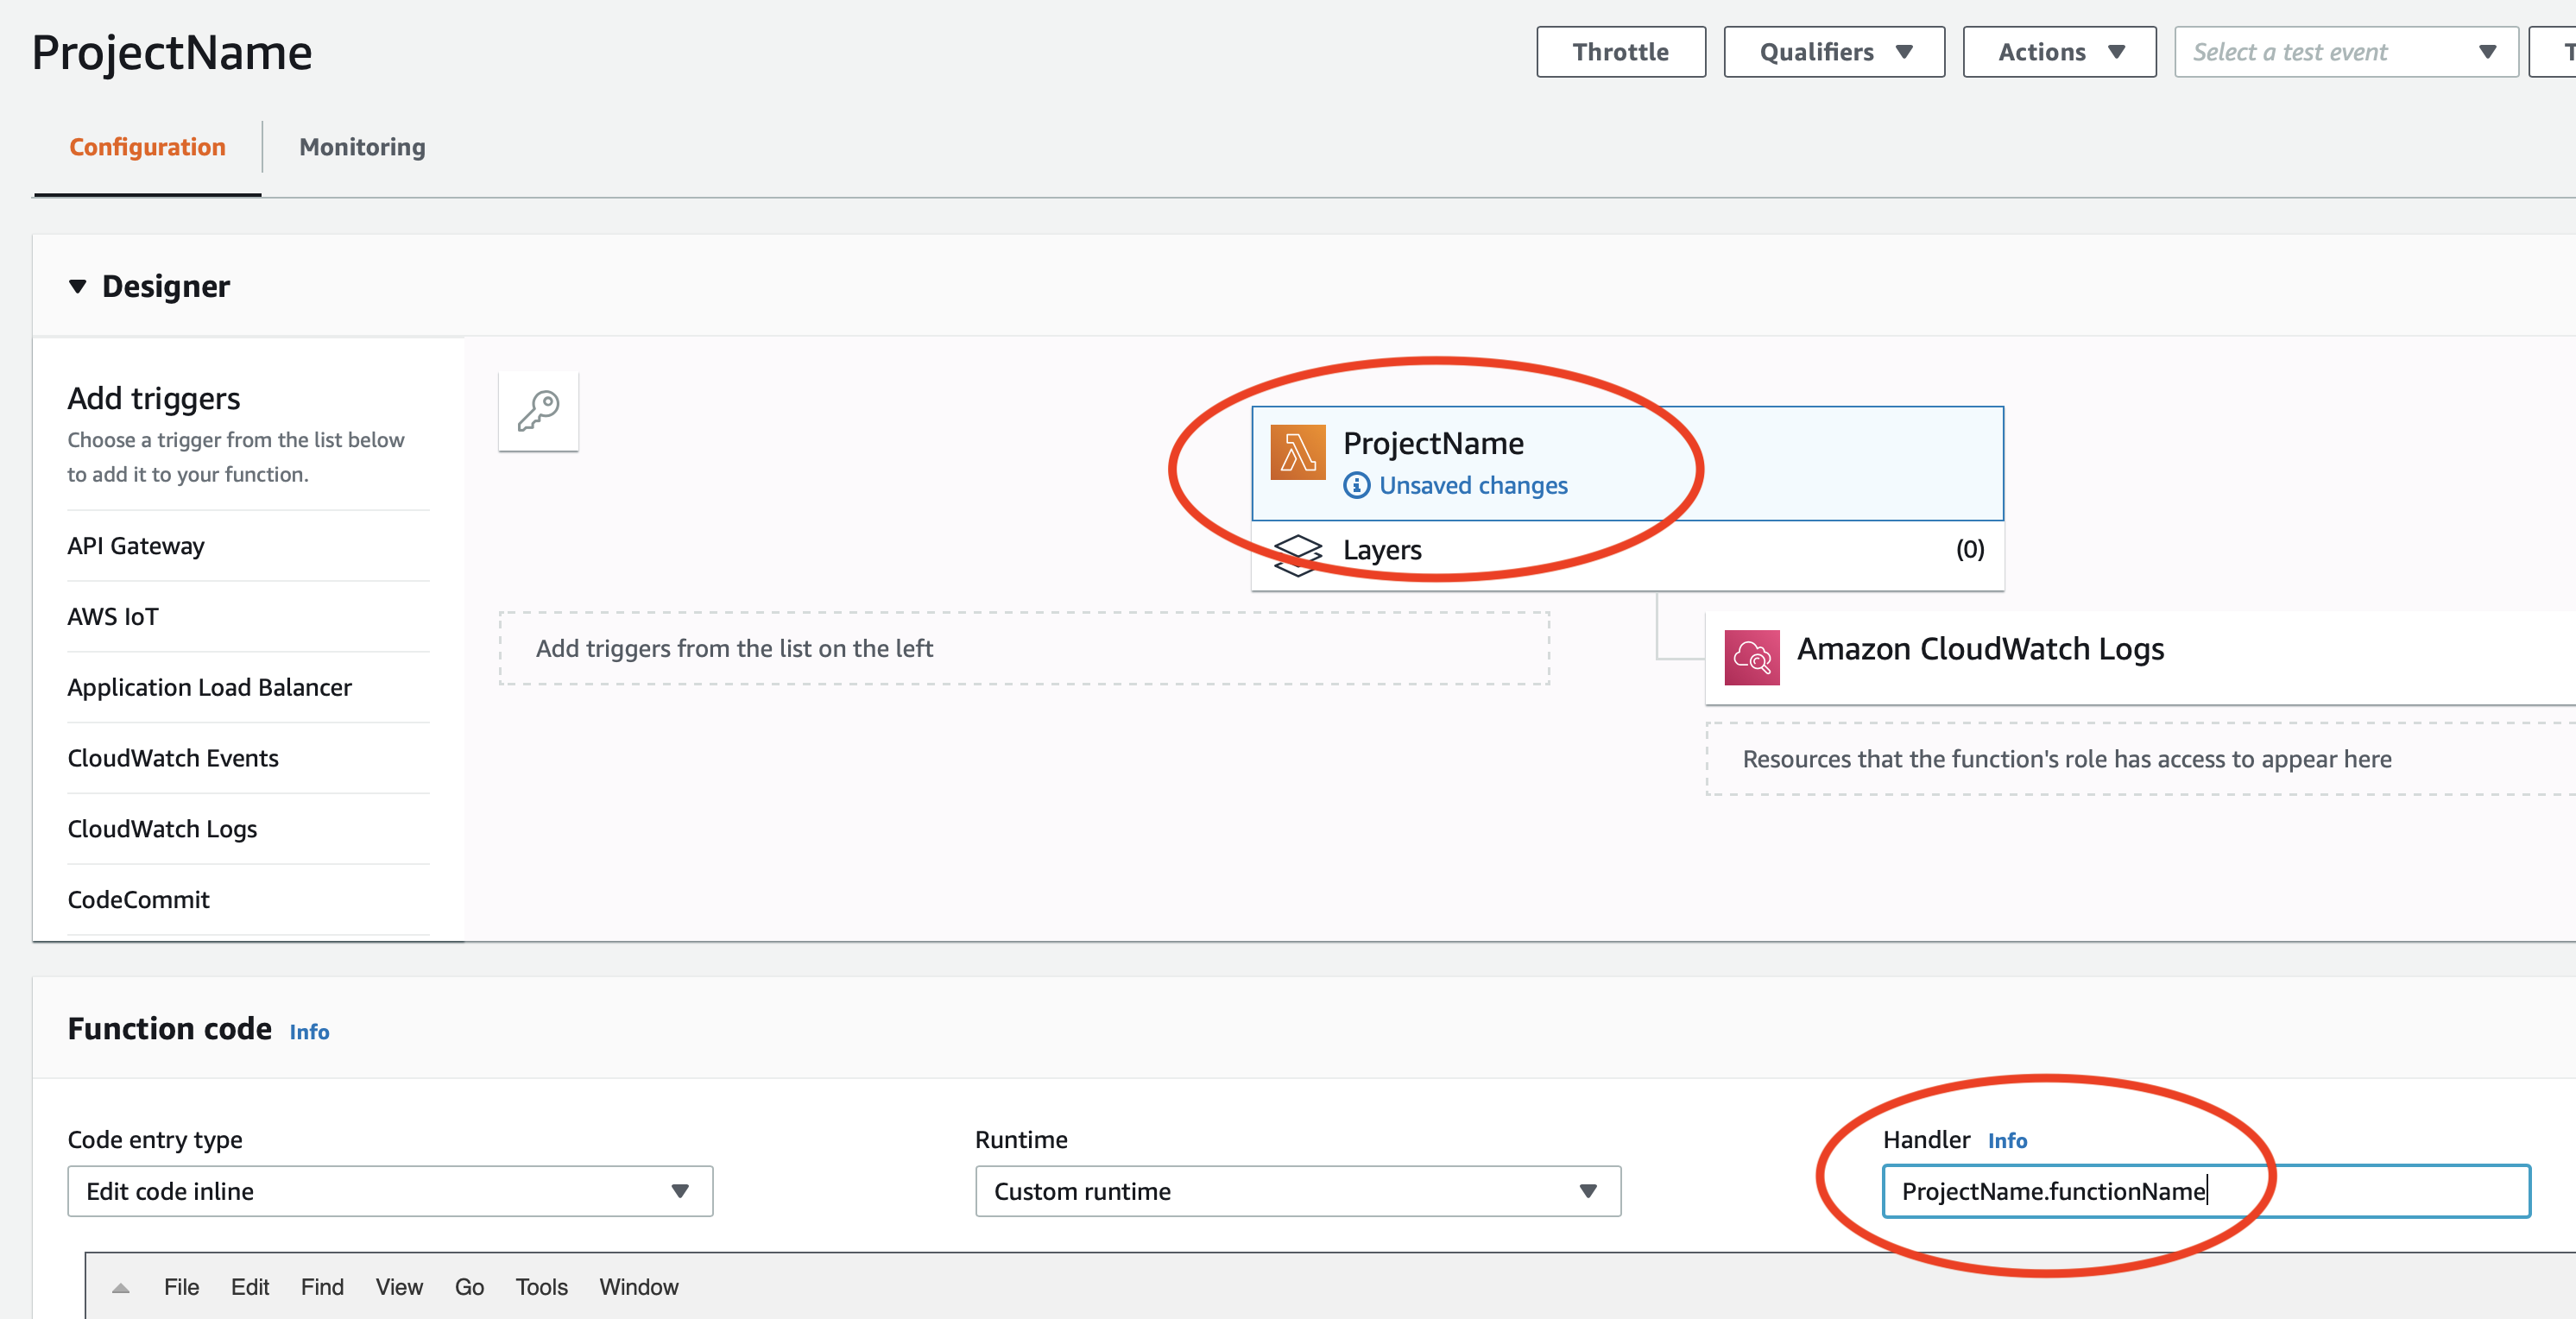Switch to the Configuration tab
This screenshot has width=2576, height=1319.
click(147, 147)
